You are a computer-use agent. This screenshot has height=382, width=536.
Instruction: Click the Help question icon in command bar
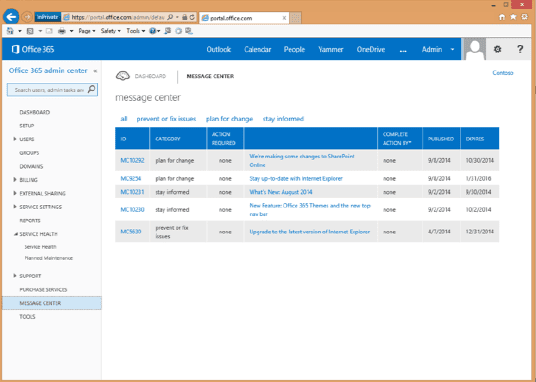pos(153,31)
